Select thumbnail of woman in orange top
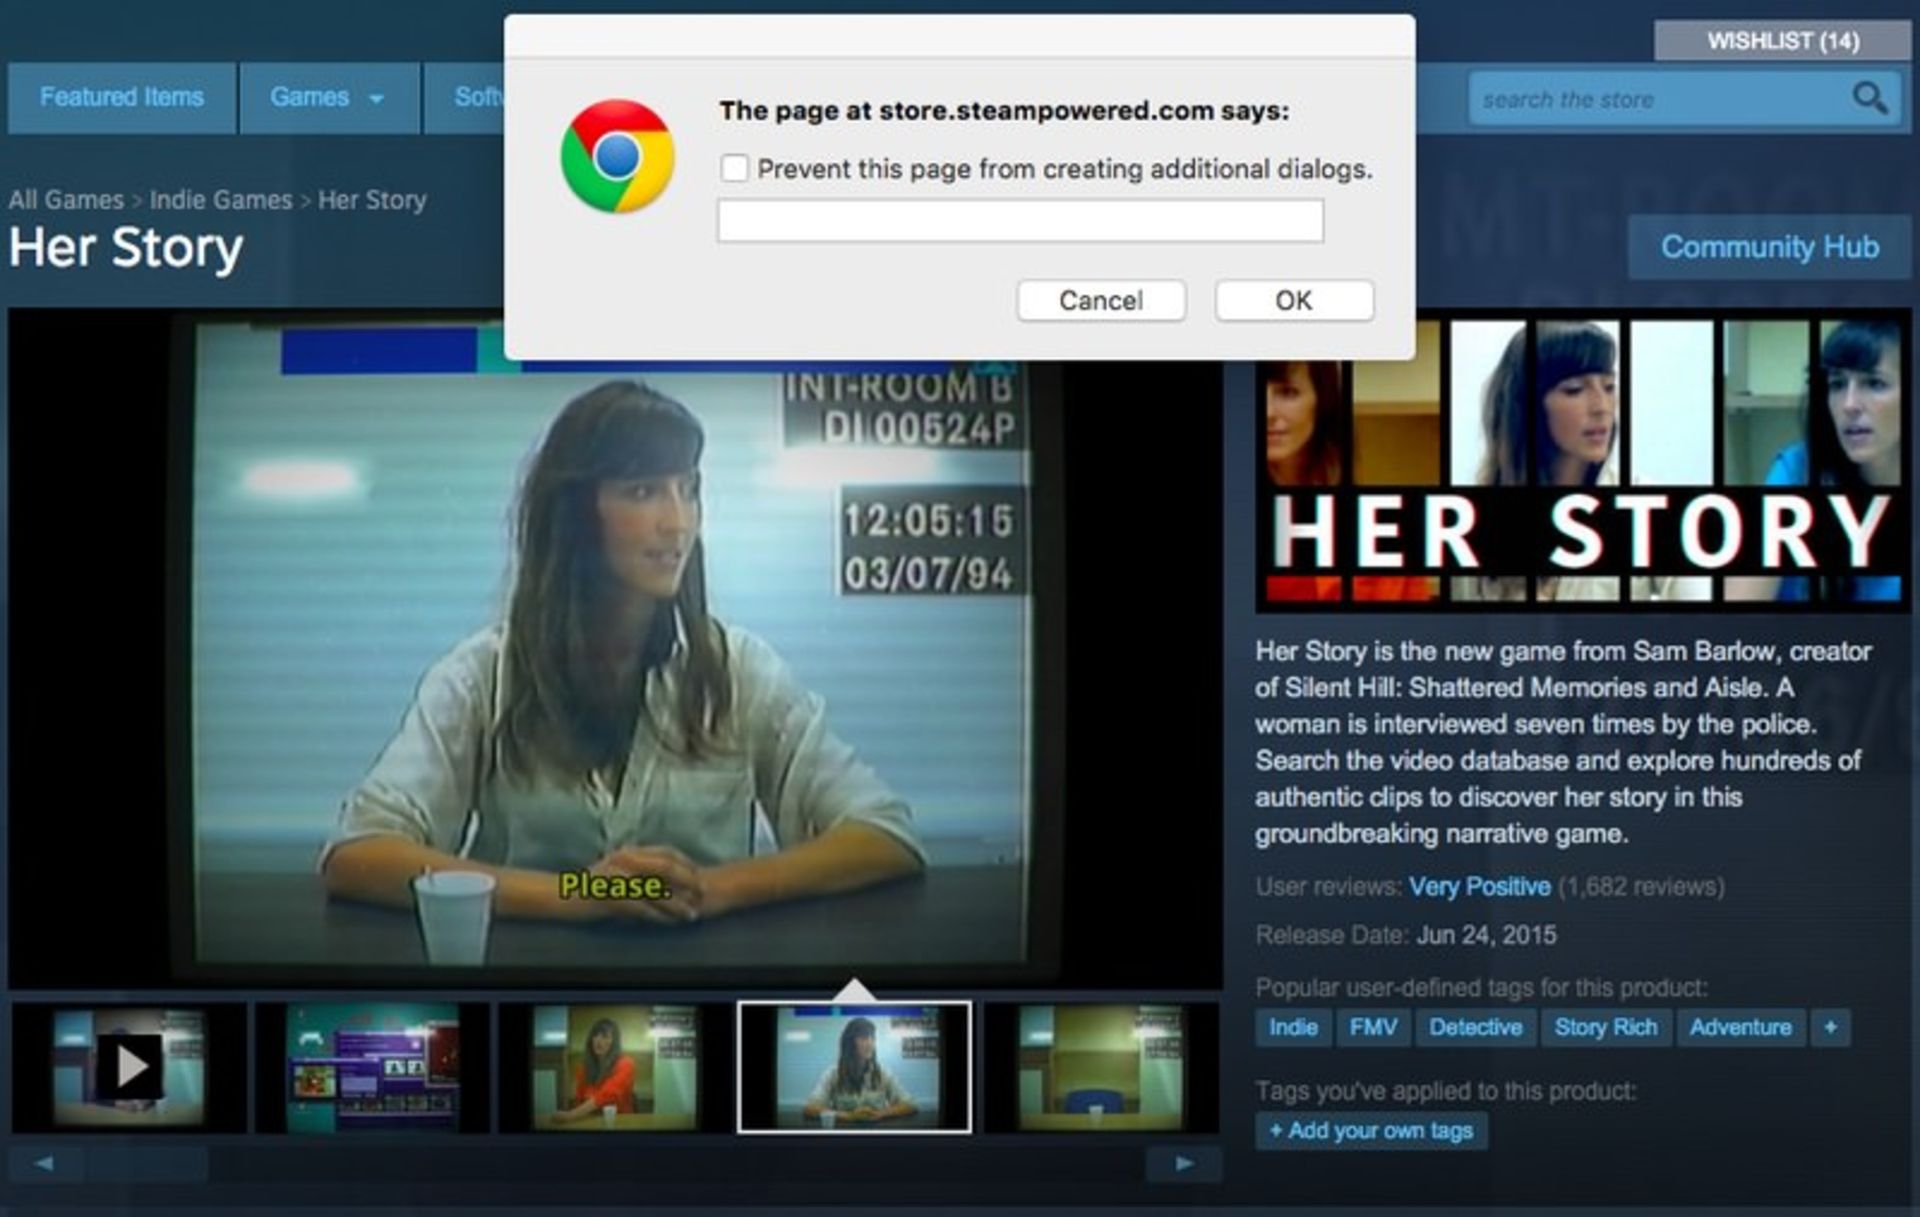Image resolution: width=1920 pixels, height=1217 pixels. pyautogui.click(x=614, y=1067)
